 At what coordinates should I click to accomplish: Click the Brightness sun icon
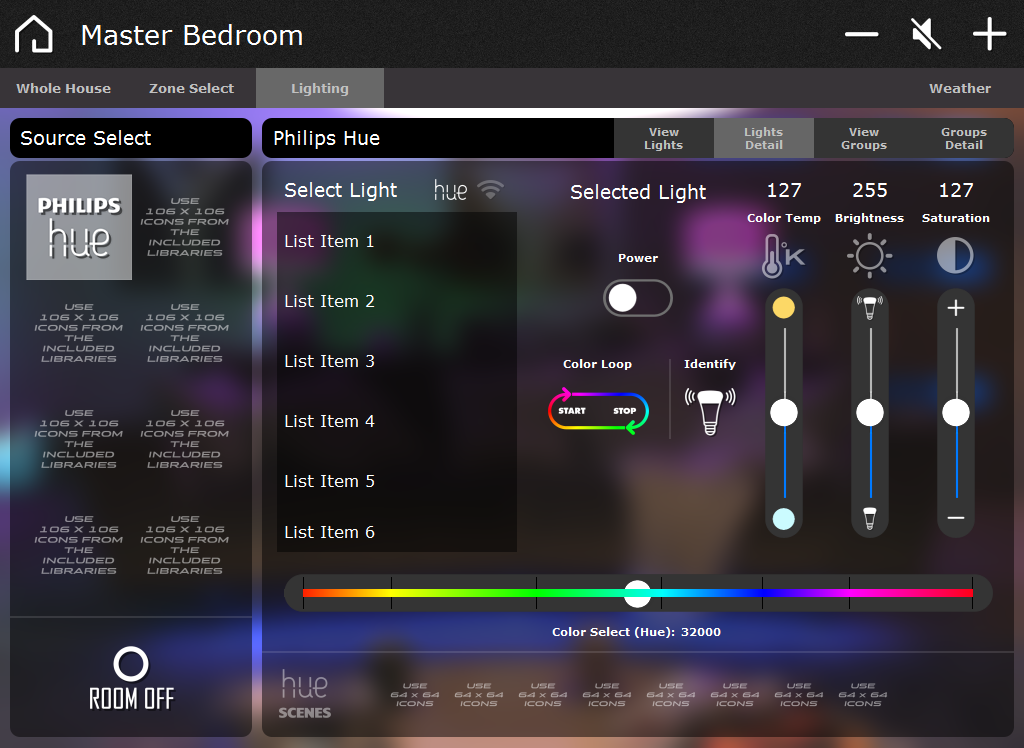click(869, 255)
